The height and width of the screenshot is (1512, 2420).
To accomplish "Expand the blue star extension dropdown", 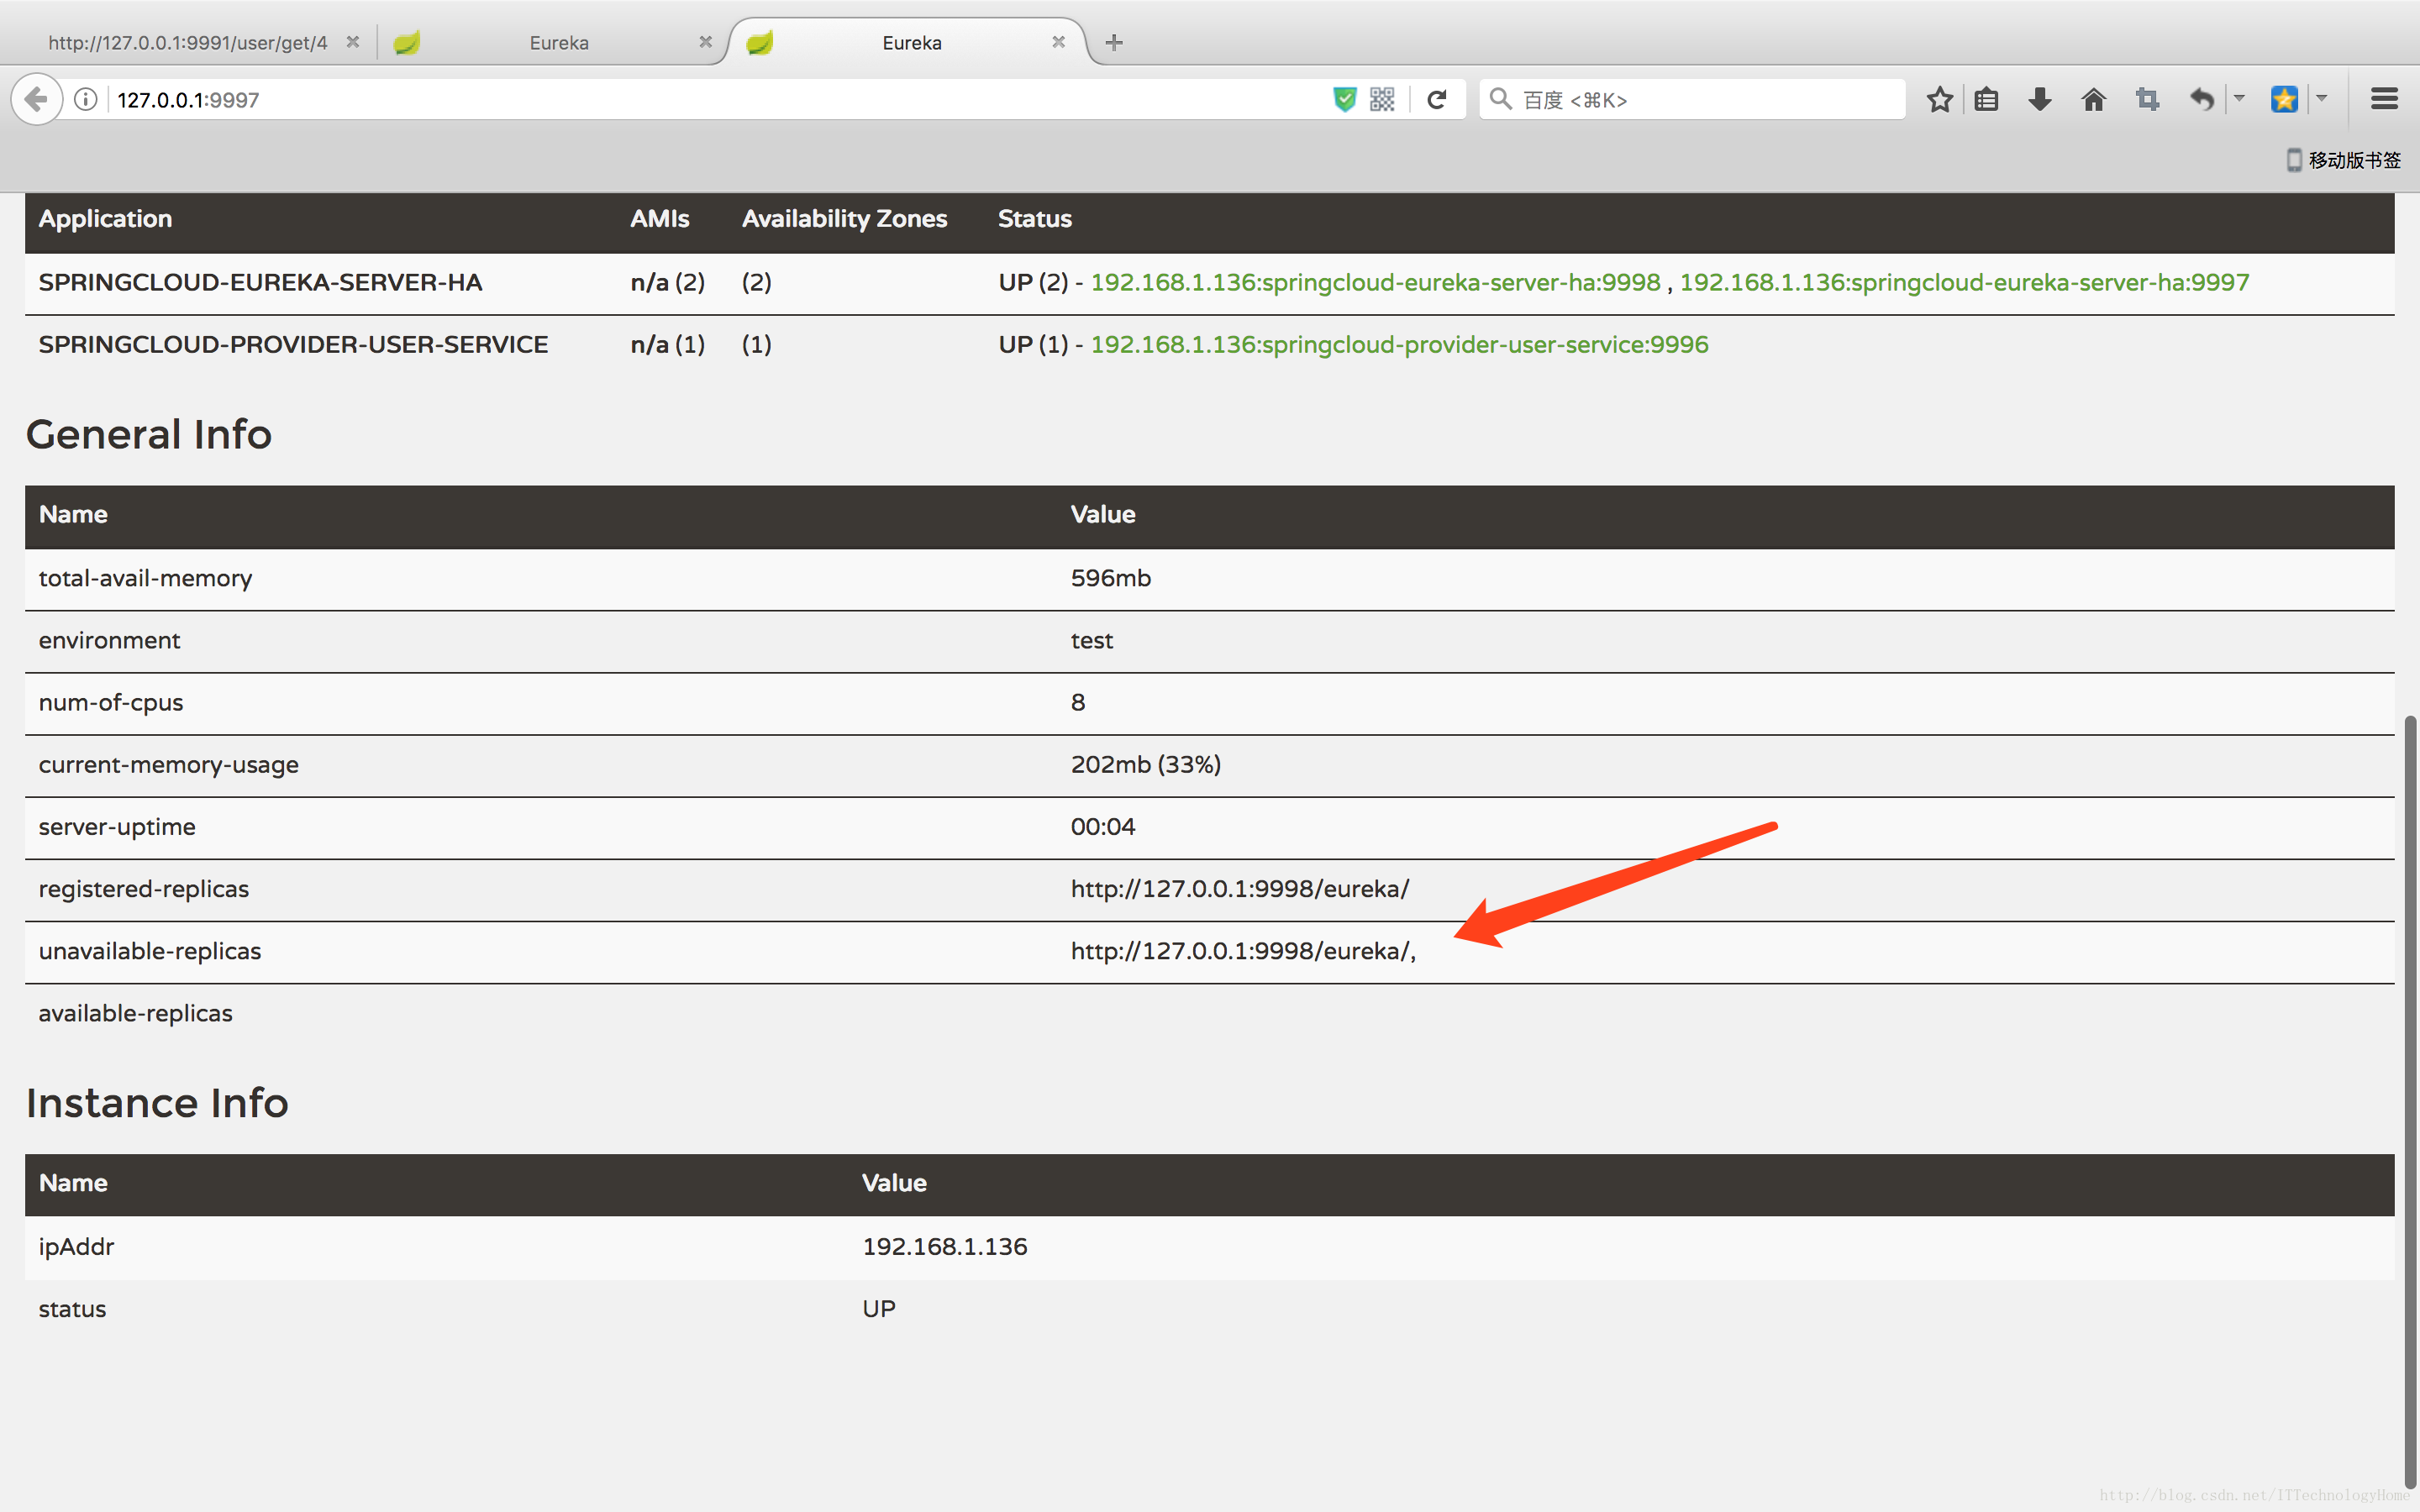I will point(2322,99).
